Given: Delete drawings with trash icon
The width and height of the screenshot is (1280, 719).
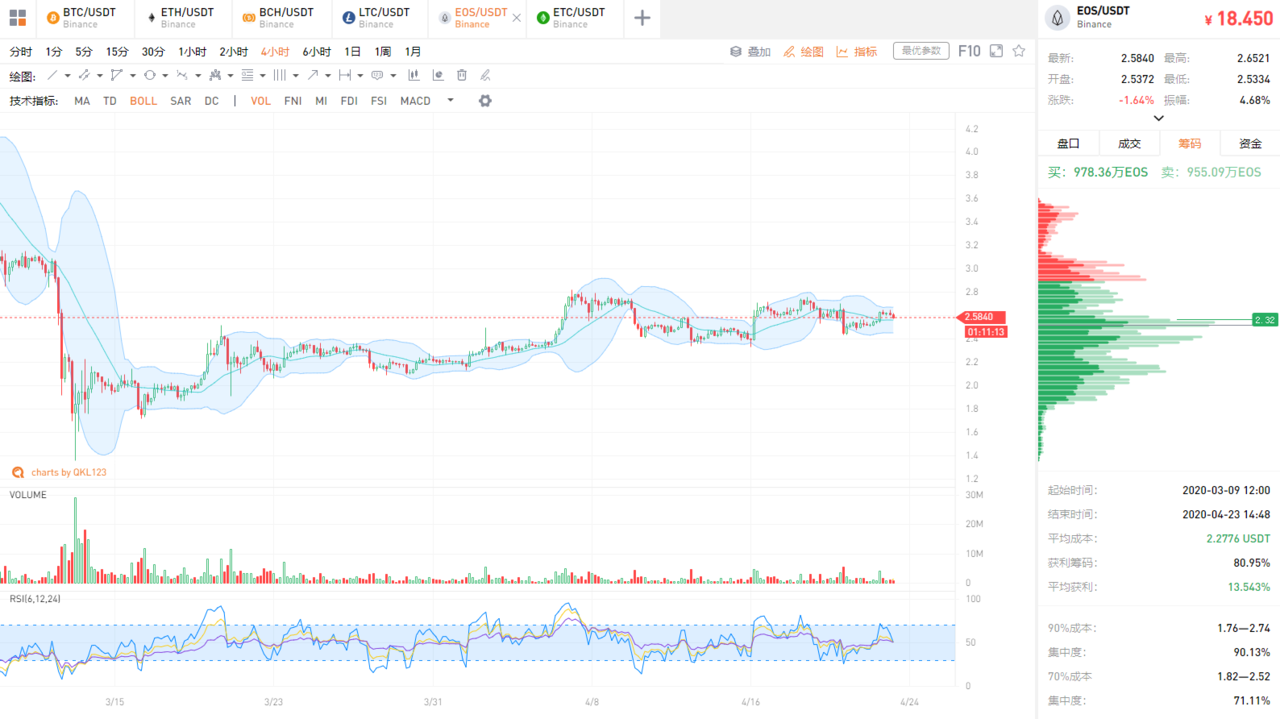Looking at the screenshot, I should click(x=461, y=75).
